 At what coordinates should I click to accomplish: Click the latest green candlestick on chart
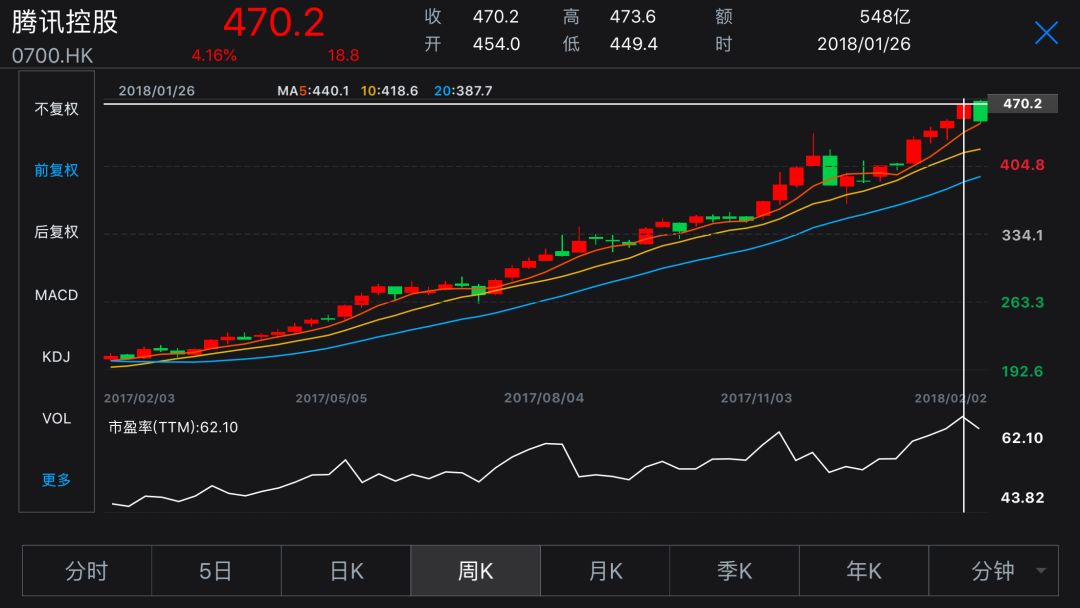980,111
